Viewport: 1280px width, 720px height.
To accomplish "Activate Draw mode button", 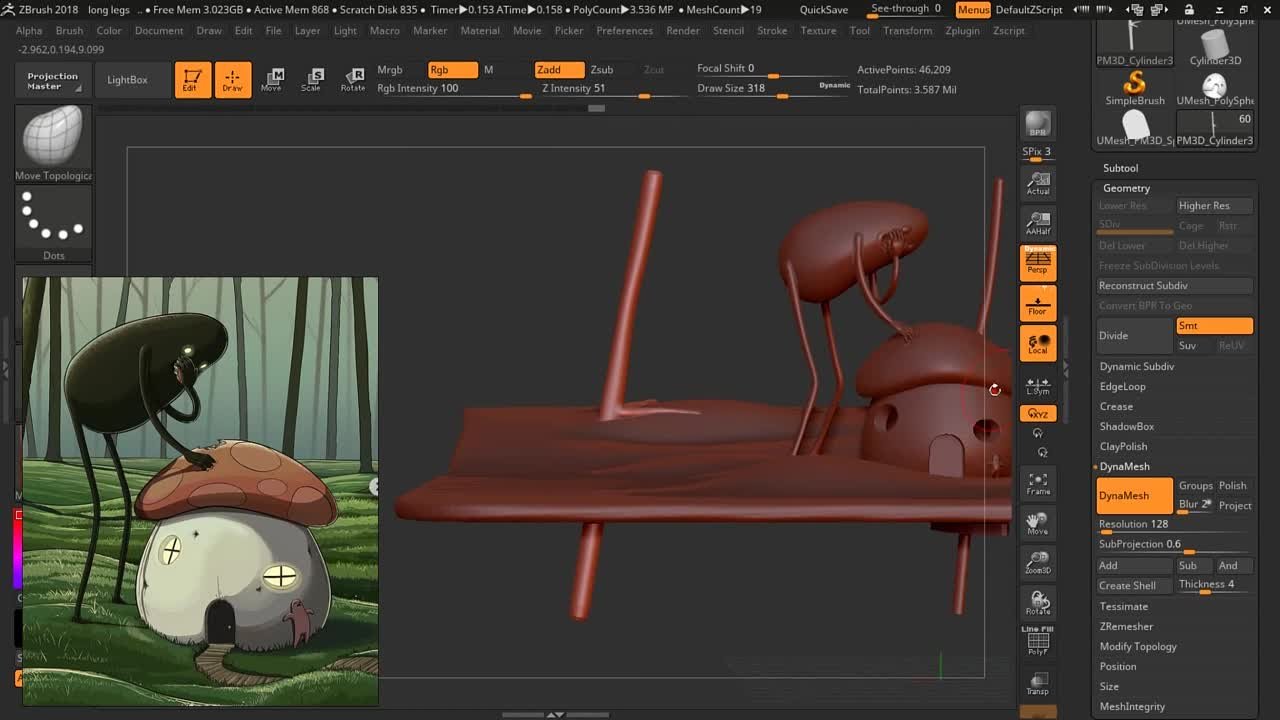I will point(232,80).
